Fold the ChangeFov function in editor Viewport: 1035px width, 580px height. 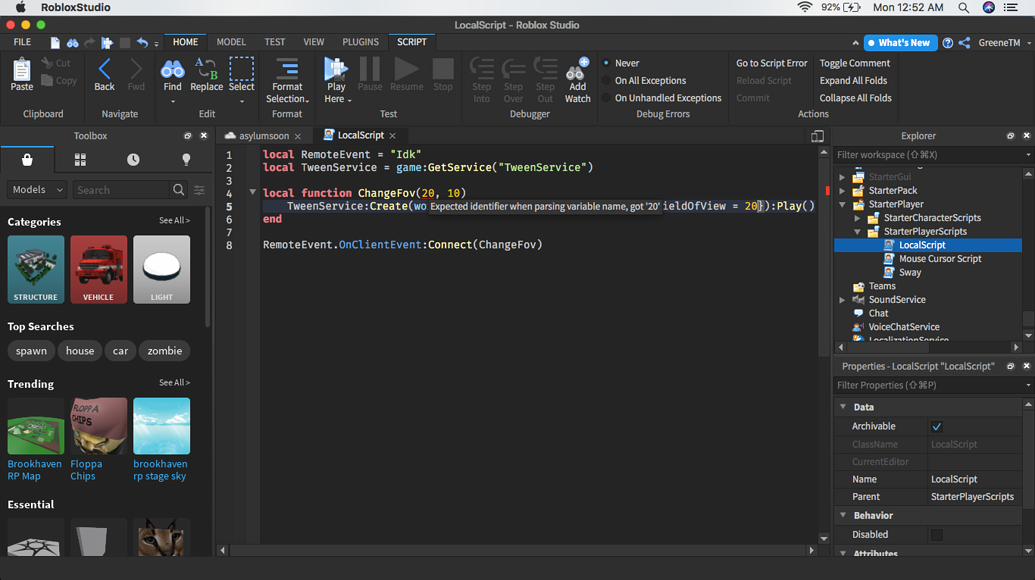[252, 193]
